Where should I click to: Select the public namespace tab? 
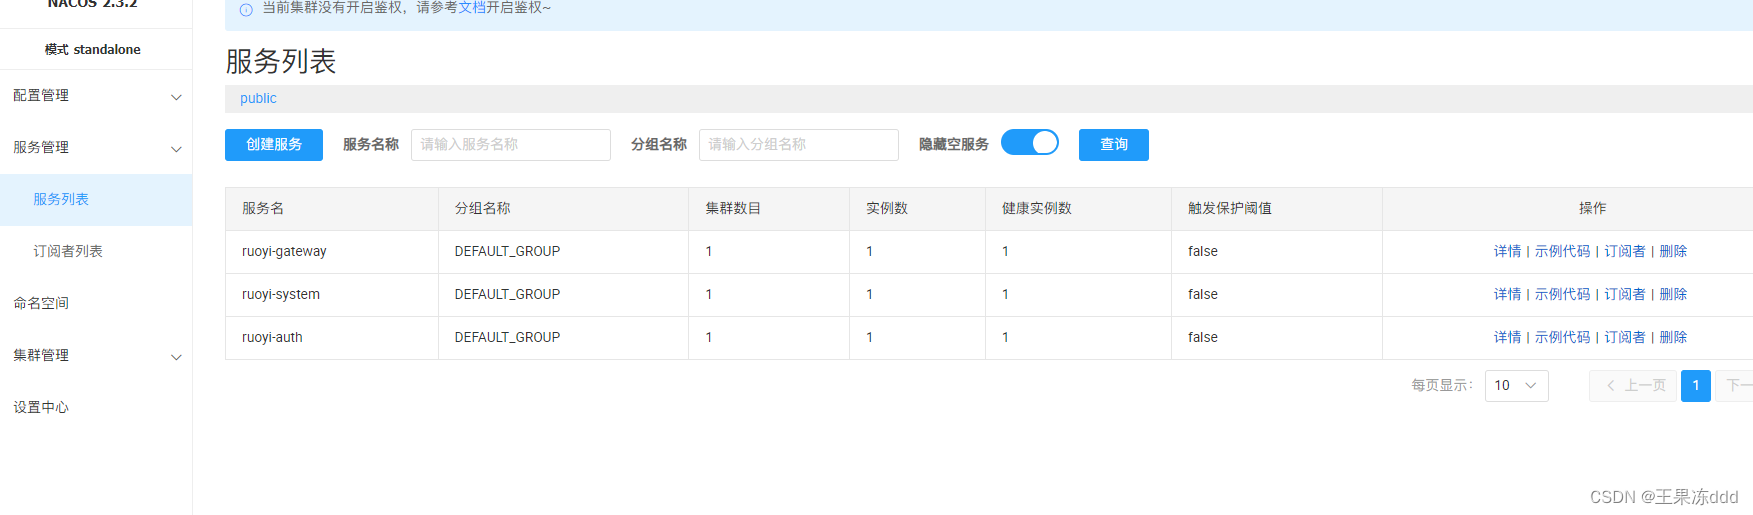tap(258, 98)
